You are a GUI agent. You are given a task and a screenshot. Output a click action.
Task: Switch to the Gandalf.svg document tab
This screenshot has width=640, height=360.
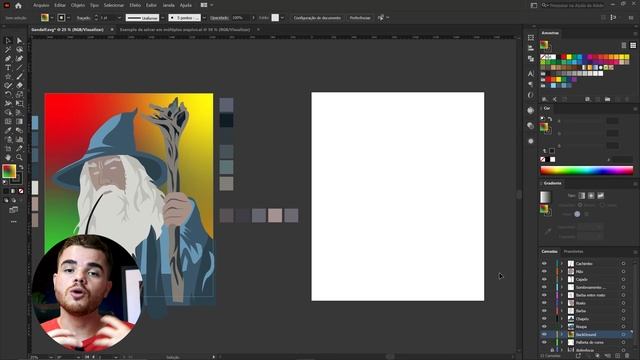tap(68, 30)
